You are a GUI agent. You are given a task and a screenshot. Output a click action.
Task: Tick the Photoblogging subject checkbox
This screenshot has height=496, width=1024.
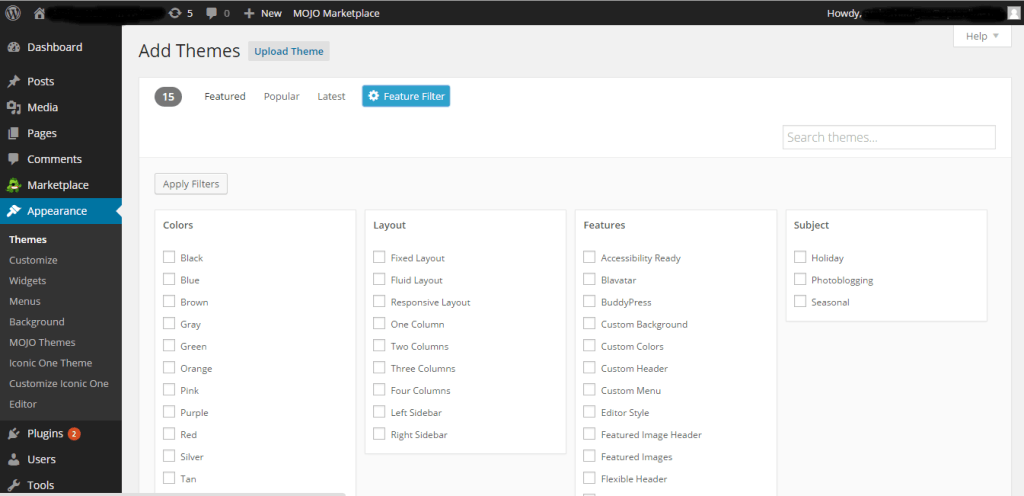pos(800,279)
